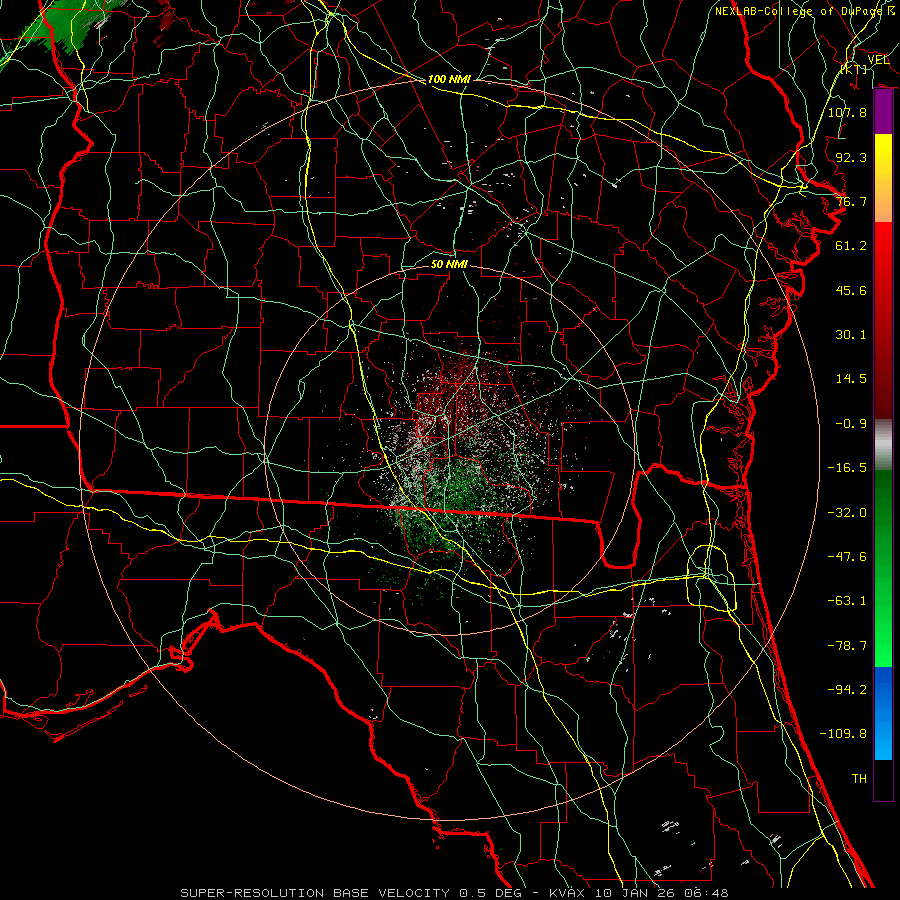Click the gray near-zero segment of the color bar
Screen dimensions: 900x900
883,445
